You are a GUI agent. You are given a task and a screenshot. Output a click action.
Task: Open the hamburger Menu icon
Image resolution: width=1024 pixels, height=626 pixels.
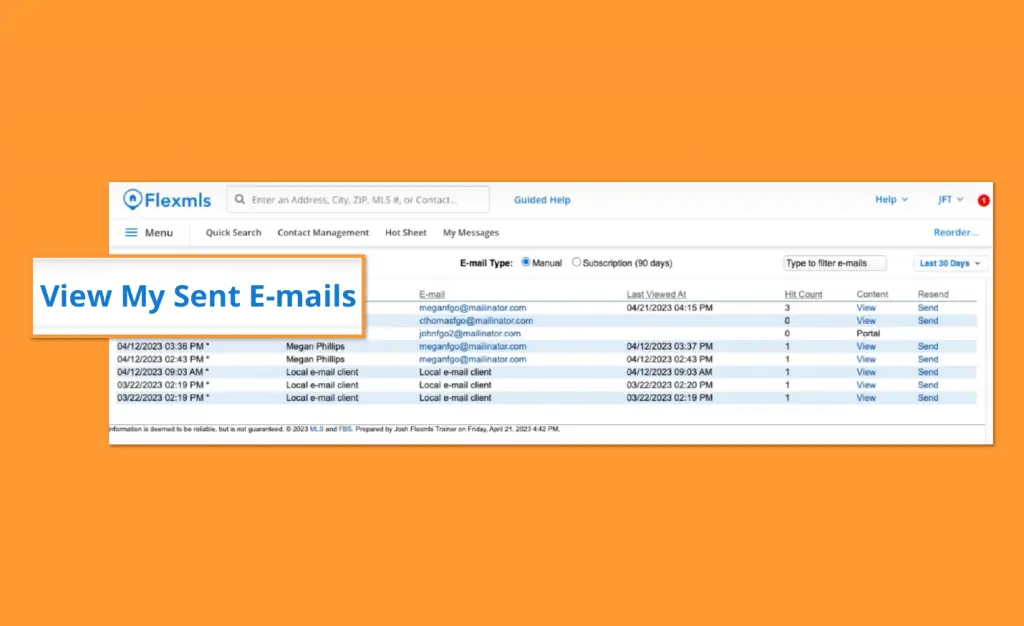(131, 233)
